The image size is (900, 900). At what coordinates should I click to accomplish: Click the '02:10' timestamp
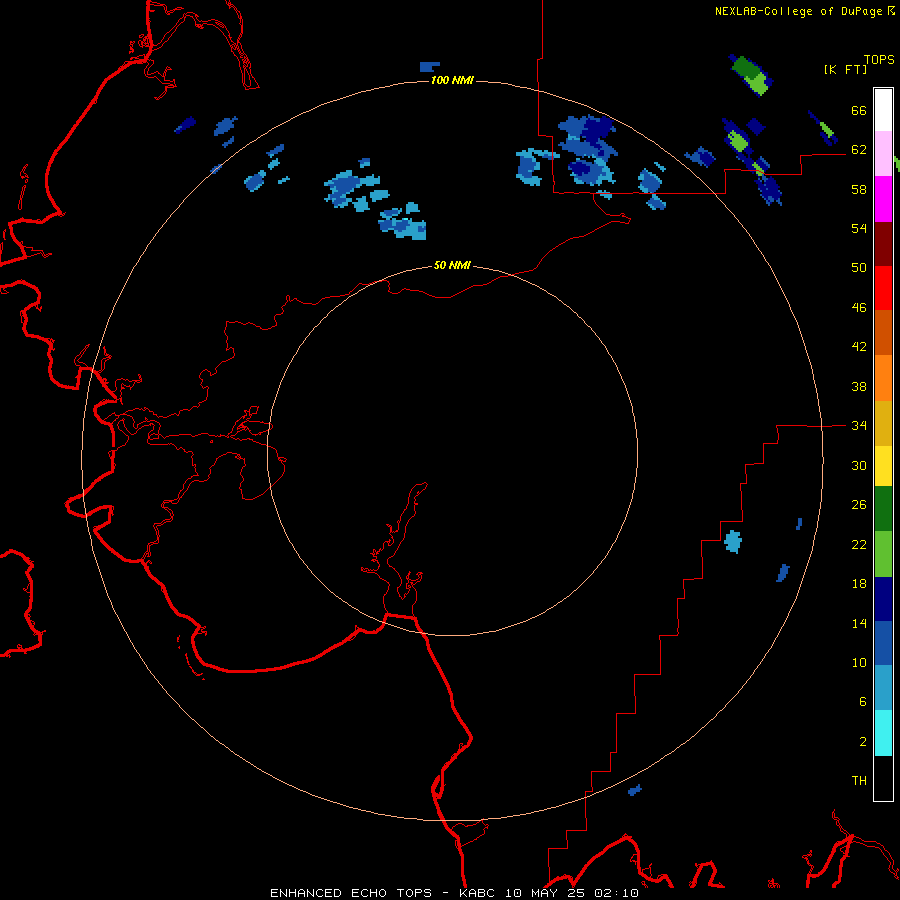click(617, 893)
